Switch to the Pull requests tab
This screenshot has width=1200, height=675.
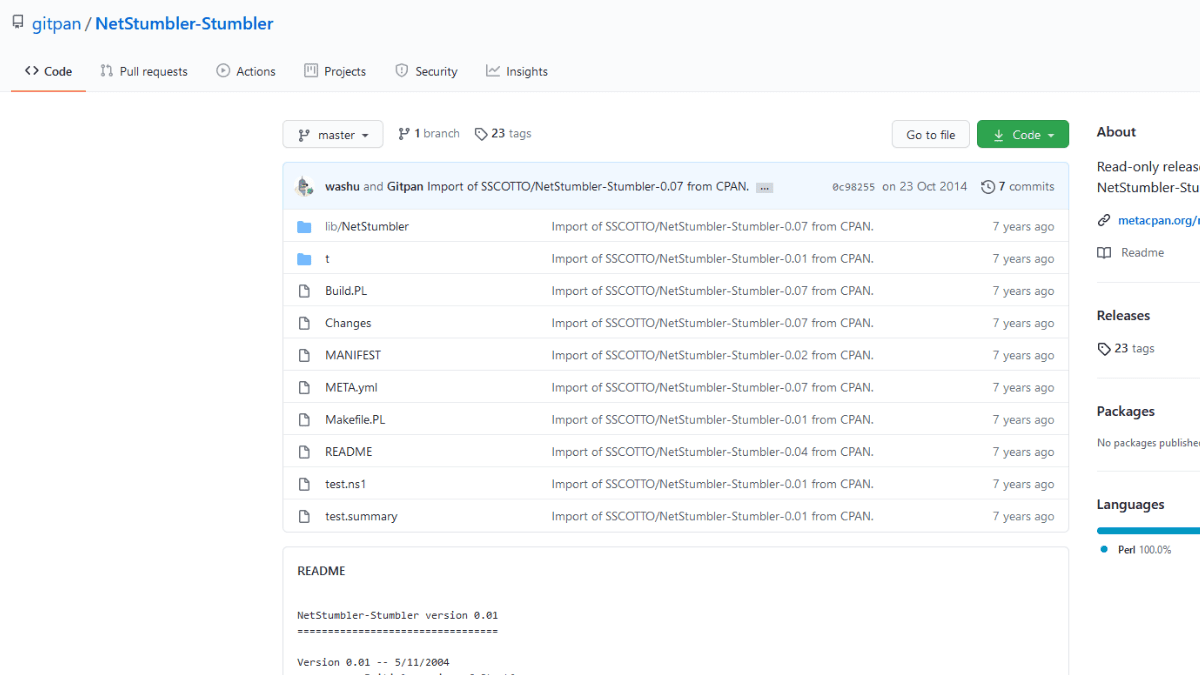click(144, 72)
